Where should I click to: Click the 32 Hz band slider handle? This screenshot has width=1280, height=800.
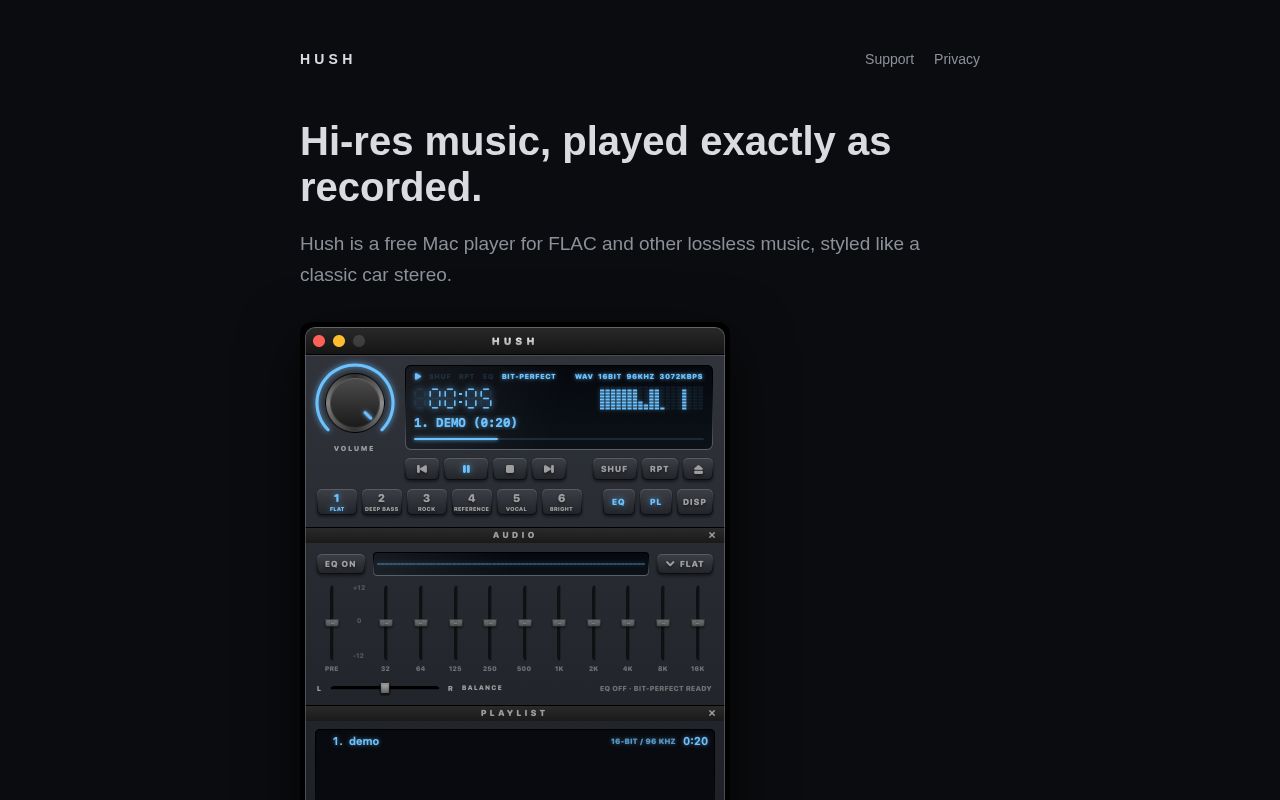point(386,623)
